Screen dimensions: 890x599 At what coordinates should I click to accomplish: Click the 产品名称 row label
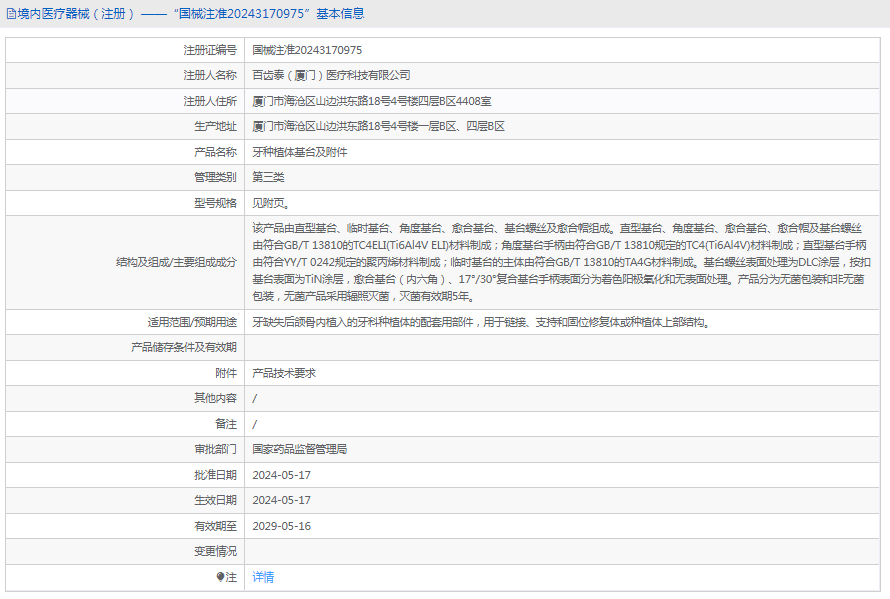pyautogui.click(x=215, y=152)
